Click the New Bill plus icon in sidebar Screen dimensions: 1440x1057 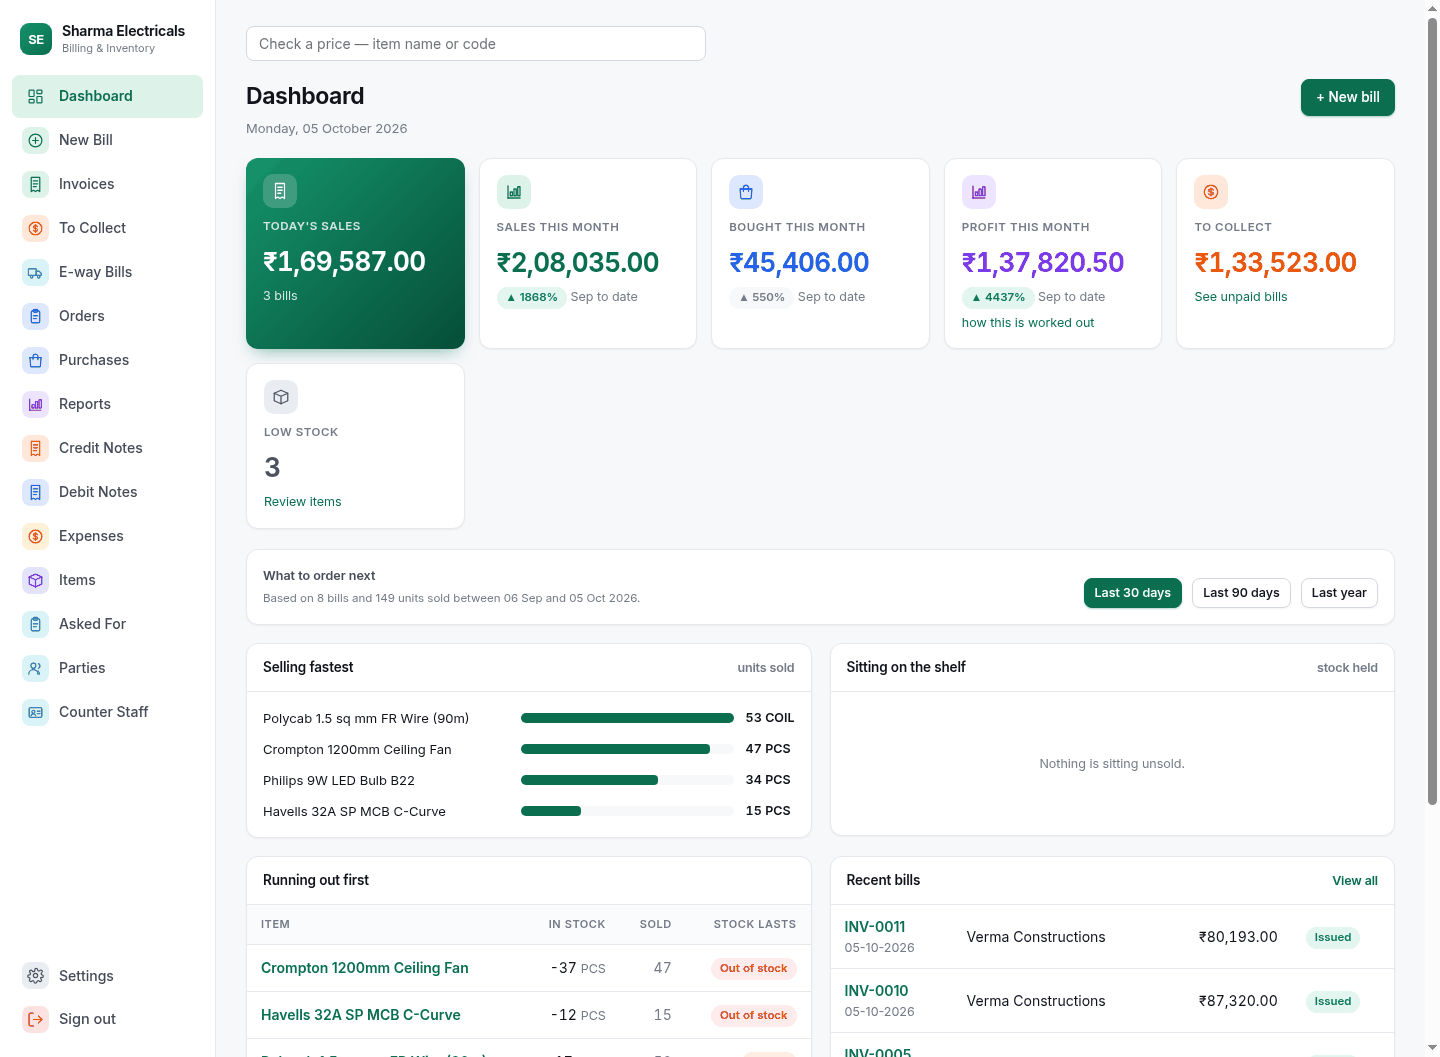(36, 140)
